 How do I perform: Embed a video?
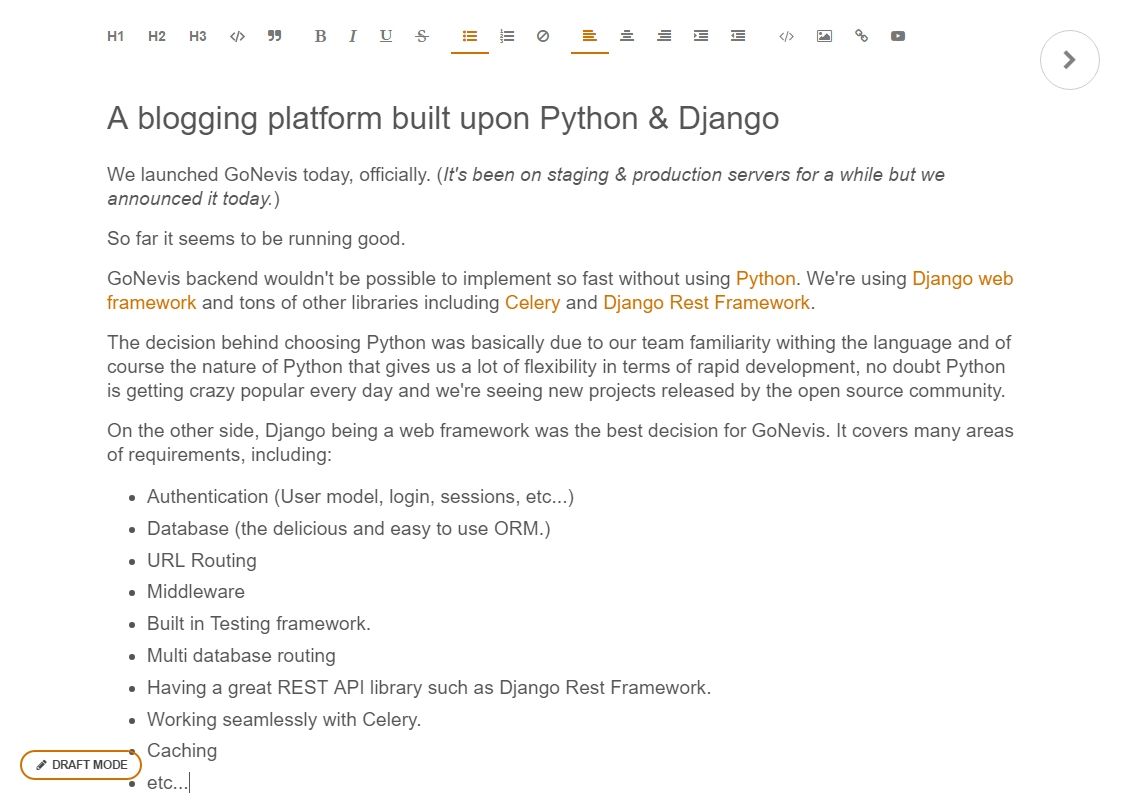coord(898,36)
